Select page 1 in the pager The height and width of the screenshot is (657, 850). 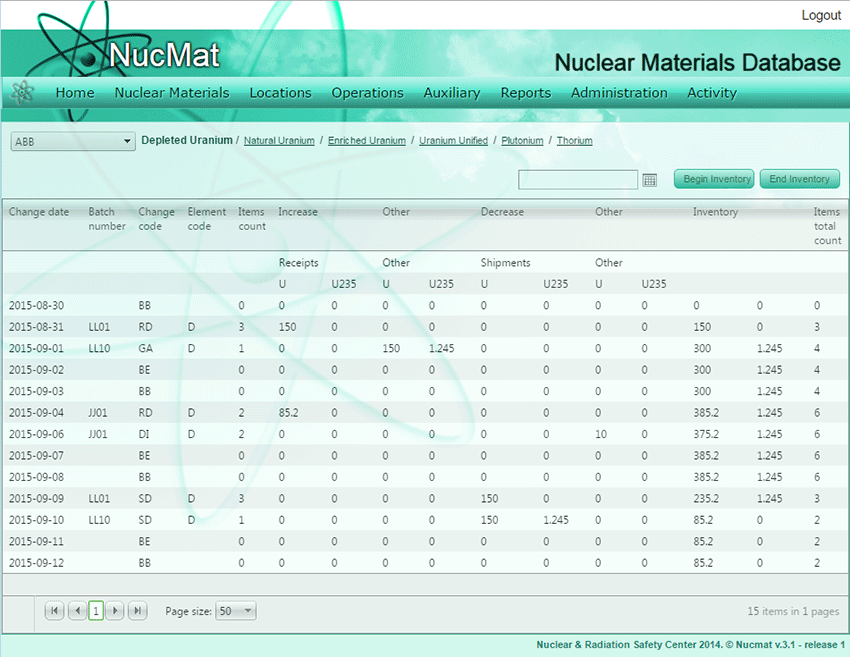(96, 611)
